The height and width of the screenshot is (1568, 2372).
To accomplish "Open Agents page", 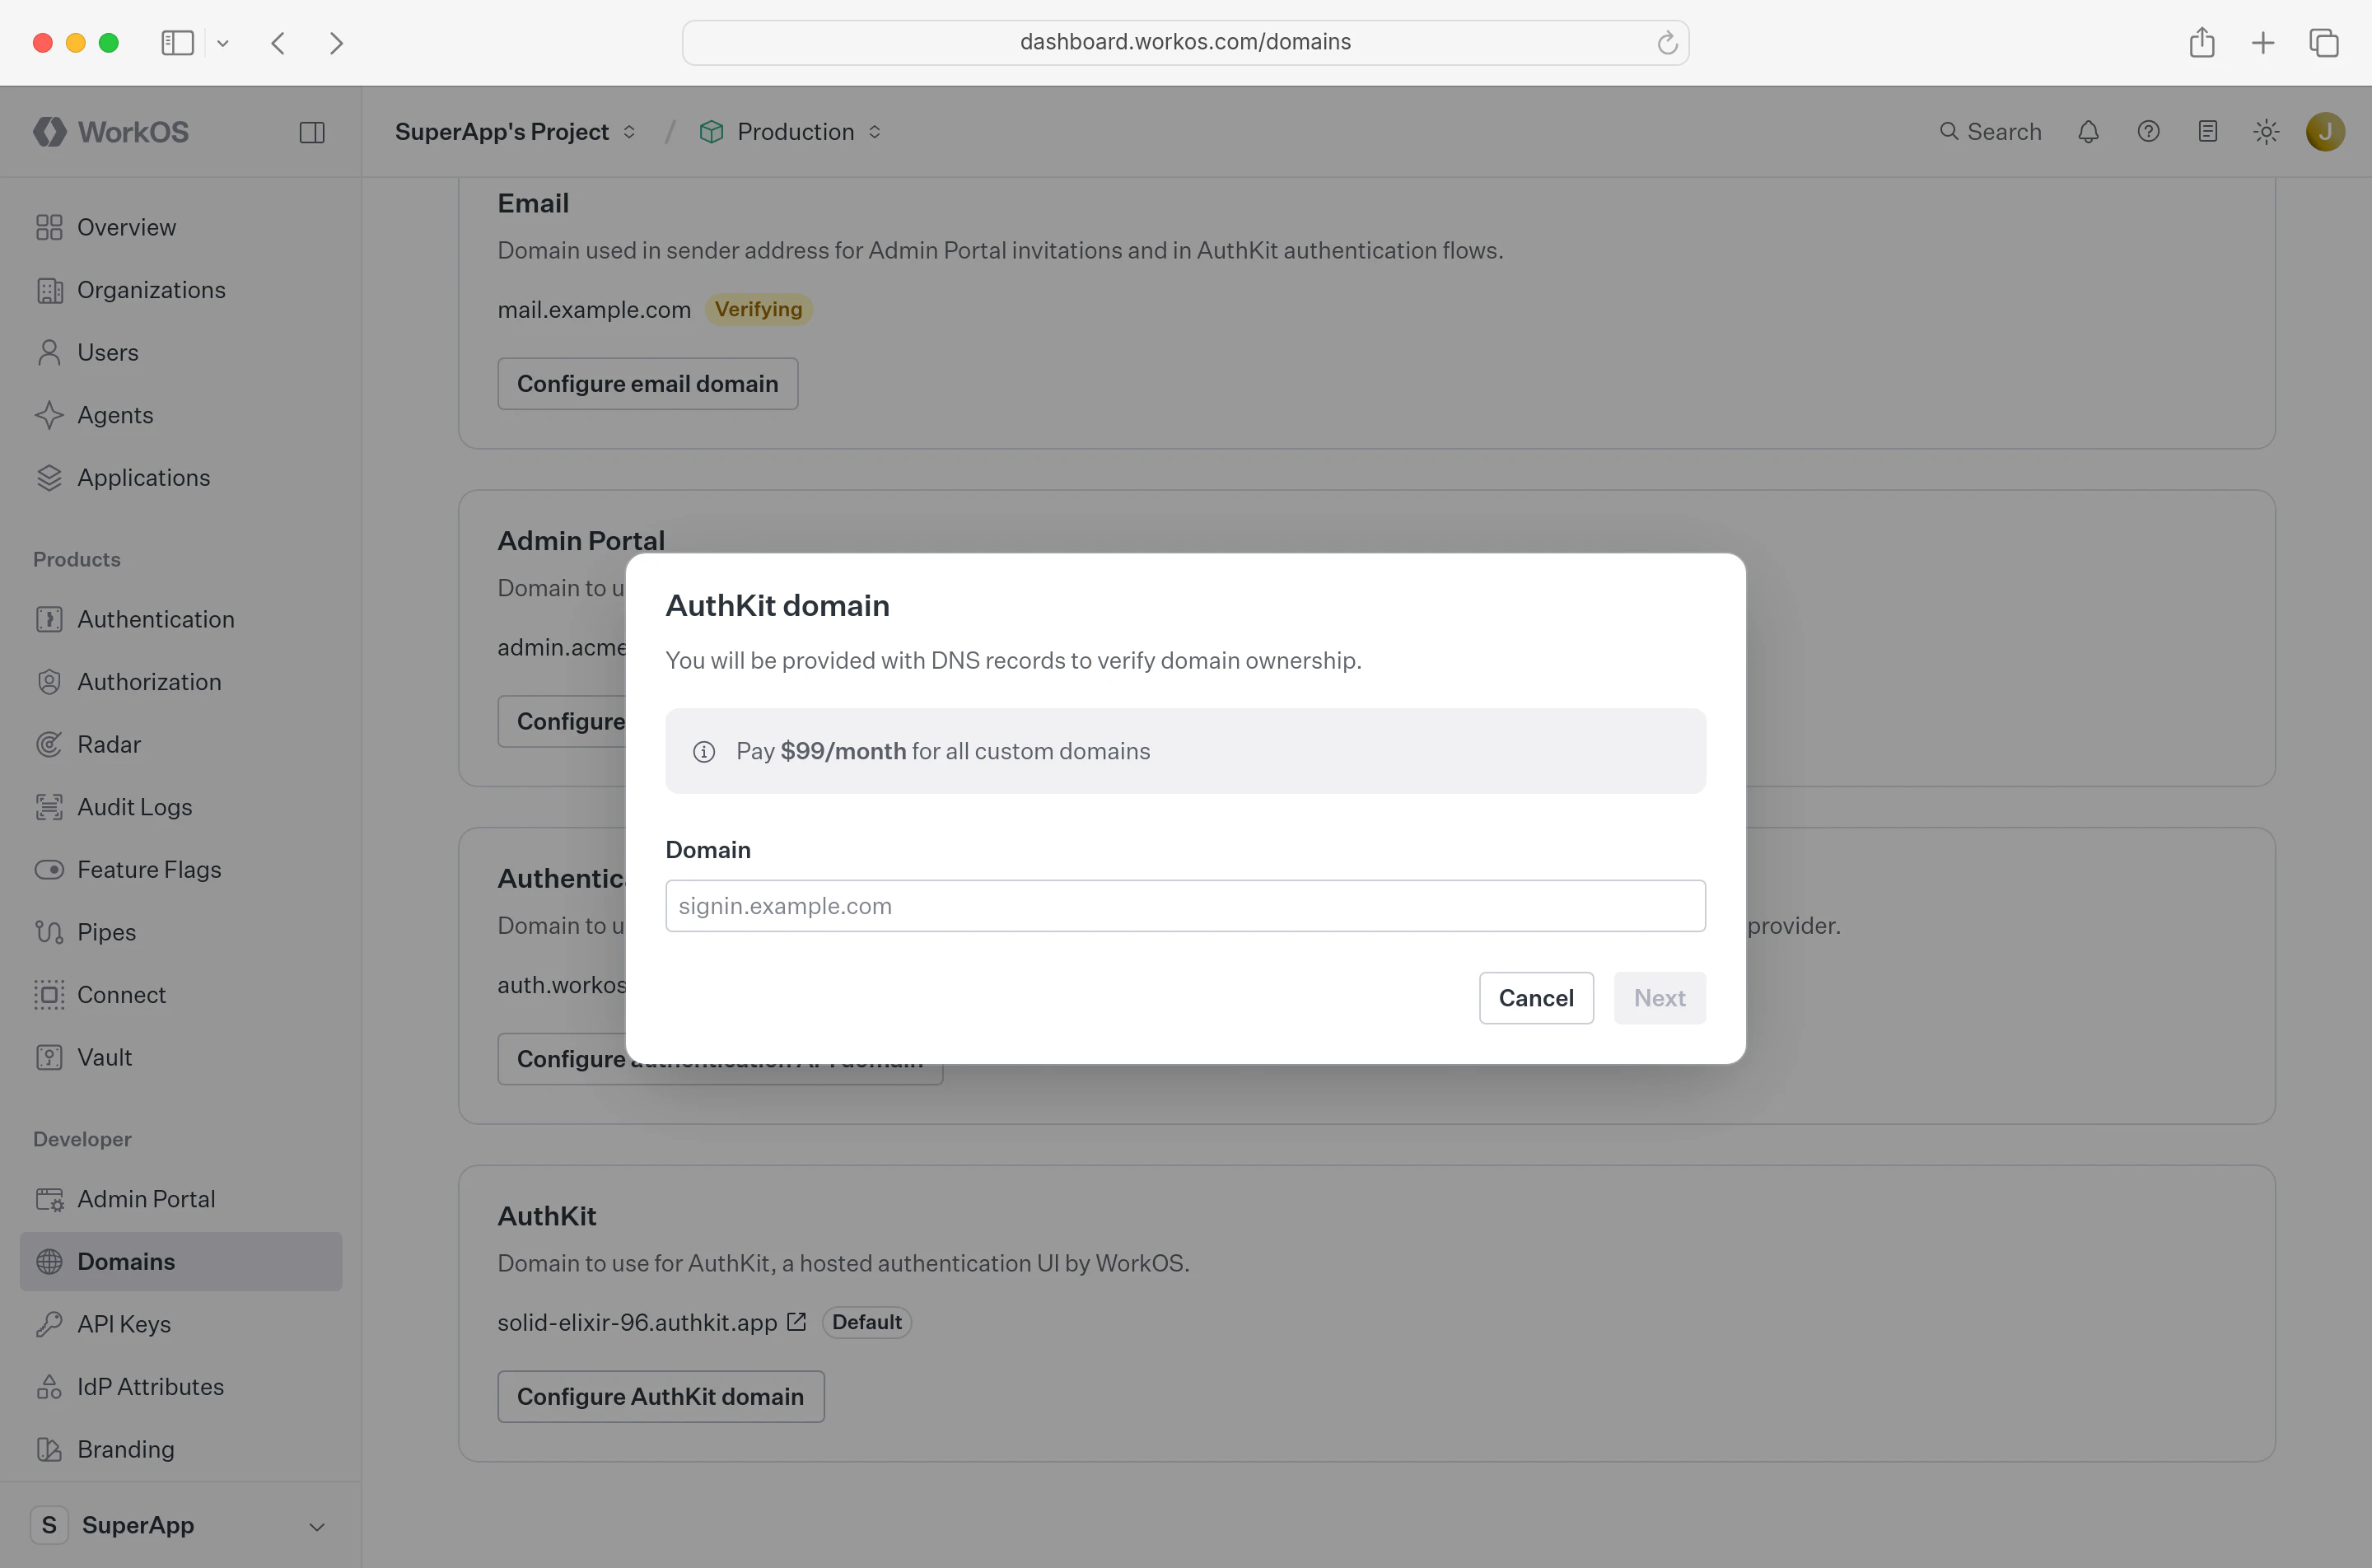I will [x=181, y=415].
